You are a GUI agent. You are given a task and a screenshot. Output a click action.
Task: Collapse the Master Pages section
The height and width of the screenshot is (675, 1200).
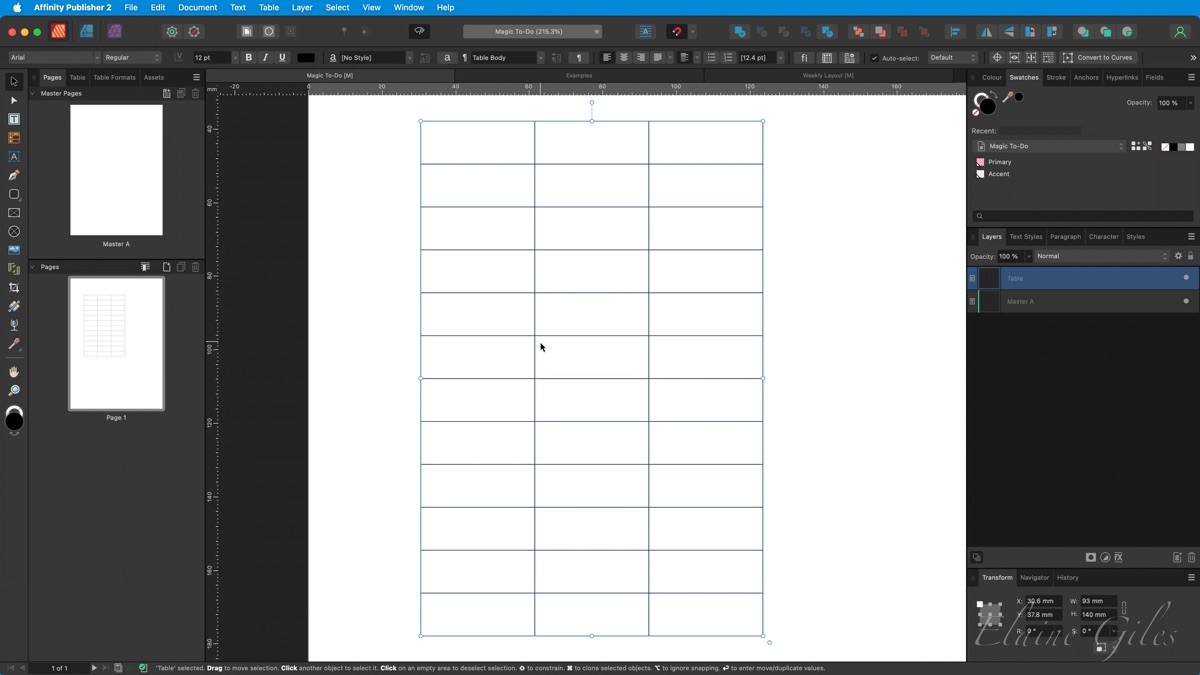pyautogui.click(x=33, y=93)
